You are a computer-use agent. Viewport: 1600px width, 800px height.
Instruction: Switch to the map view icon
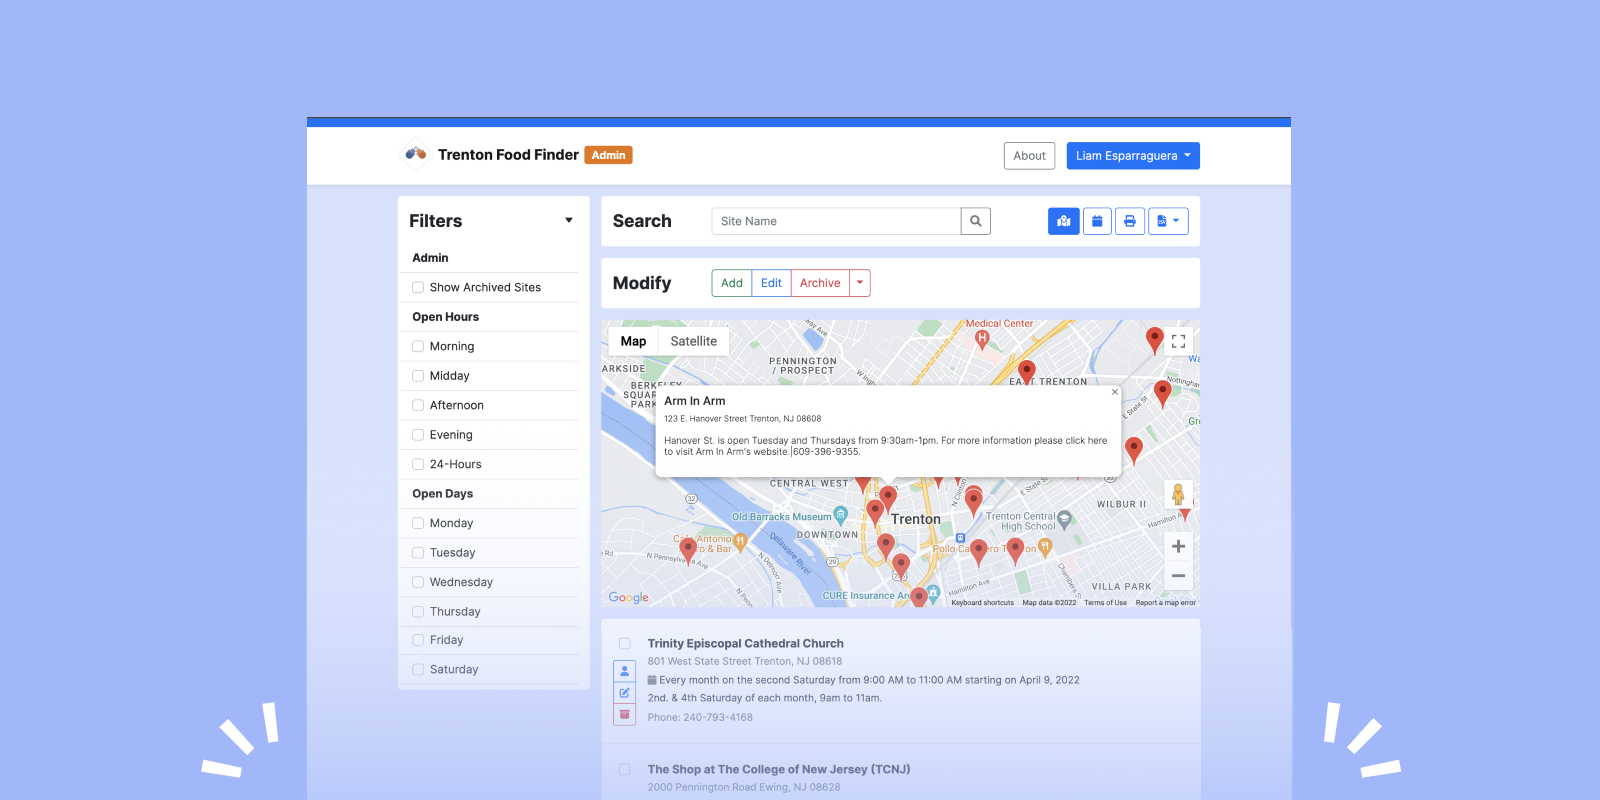1063,221
